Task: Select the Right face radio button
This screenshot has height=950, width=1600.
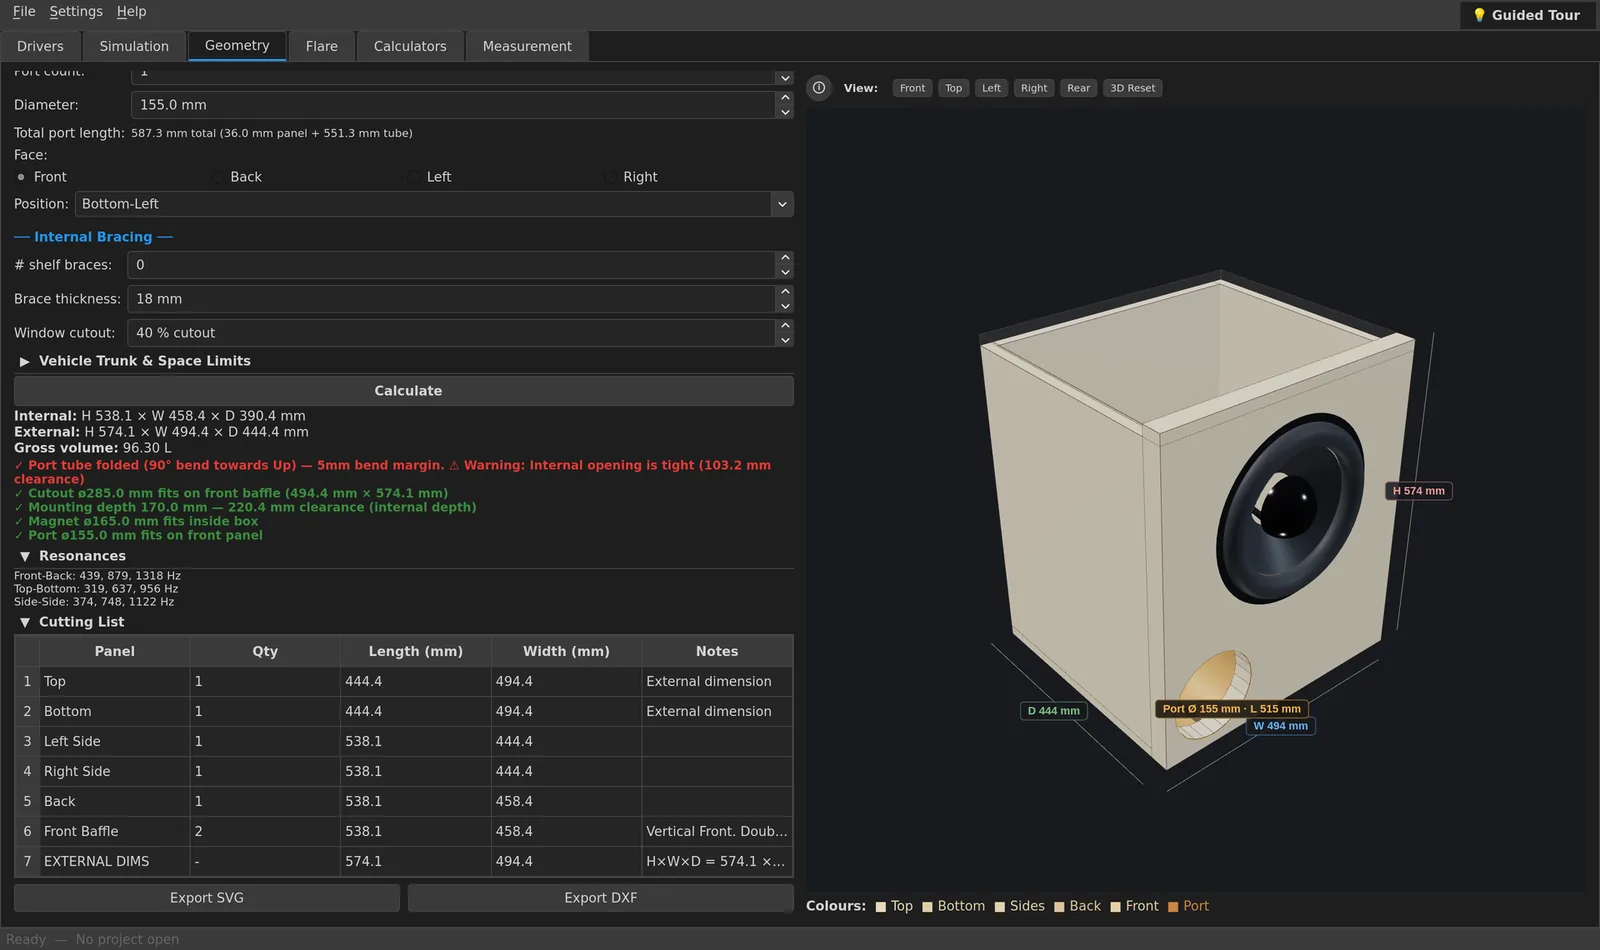Action: (610, 177)
